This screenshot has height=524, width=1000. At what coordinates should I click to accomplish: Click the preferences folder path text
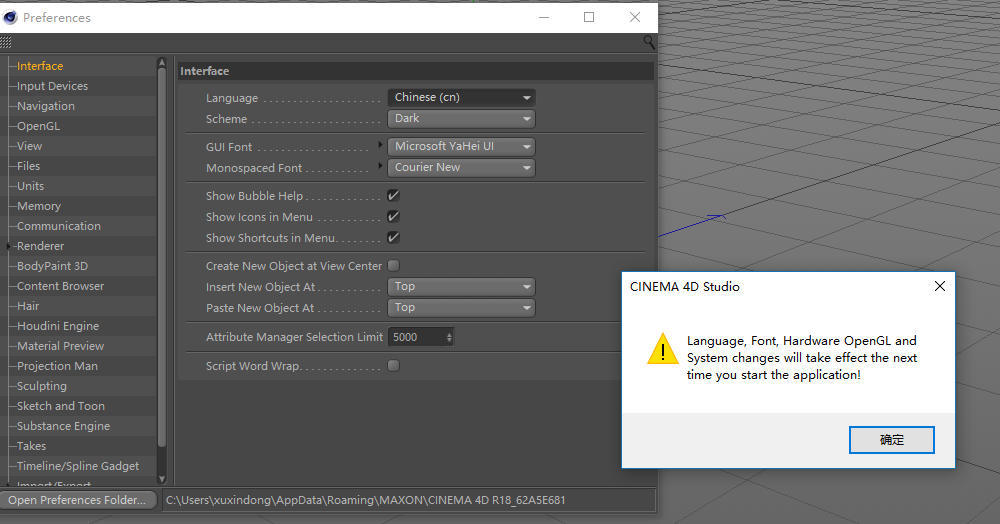(365, 500)
